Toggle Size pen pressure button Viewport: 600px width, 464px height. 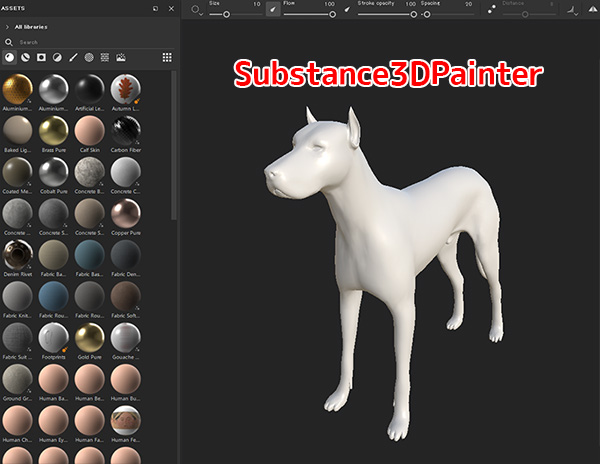click(x=273, y=9)
